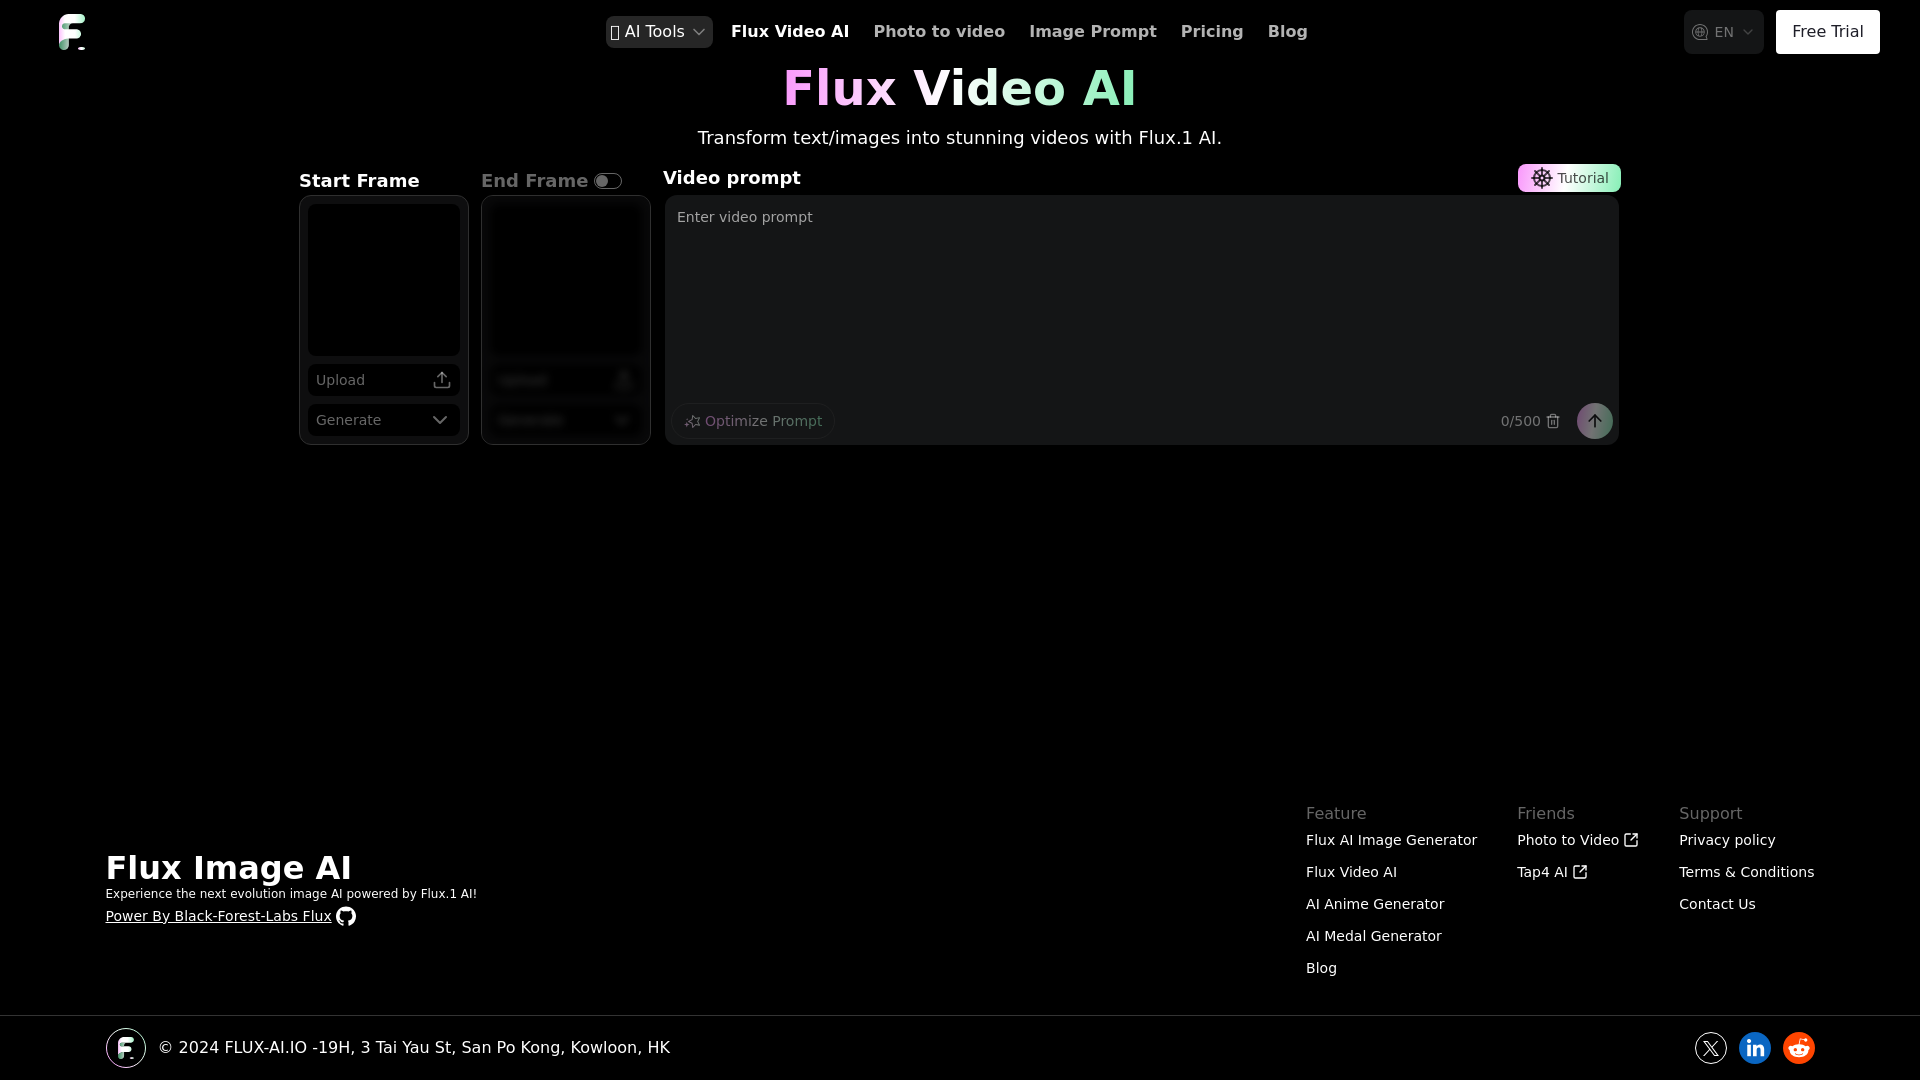Click the upload icon on Start Frame

point(442,380)
